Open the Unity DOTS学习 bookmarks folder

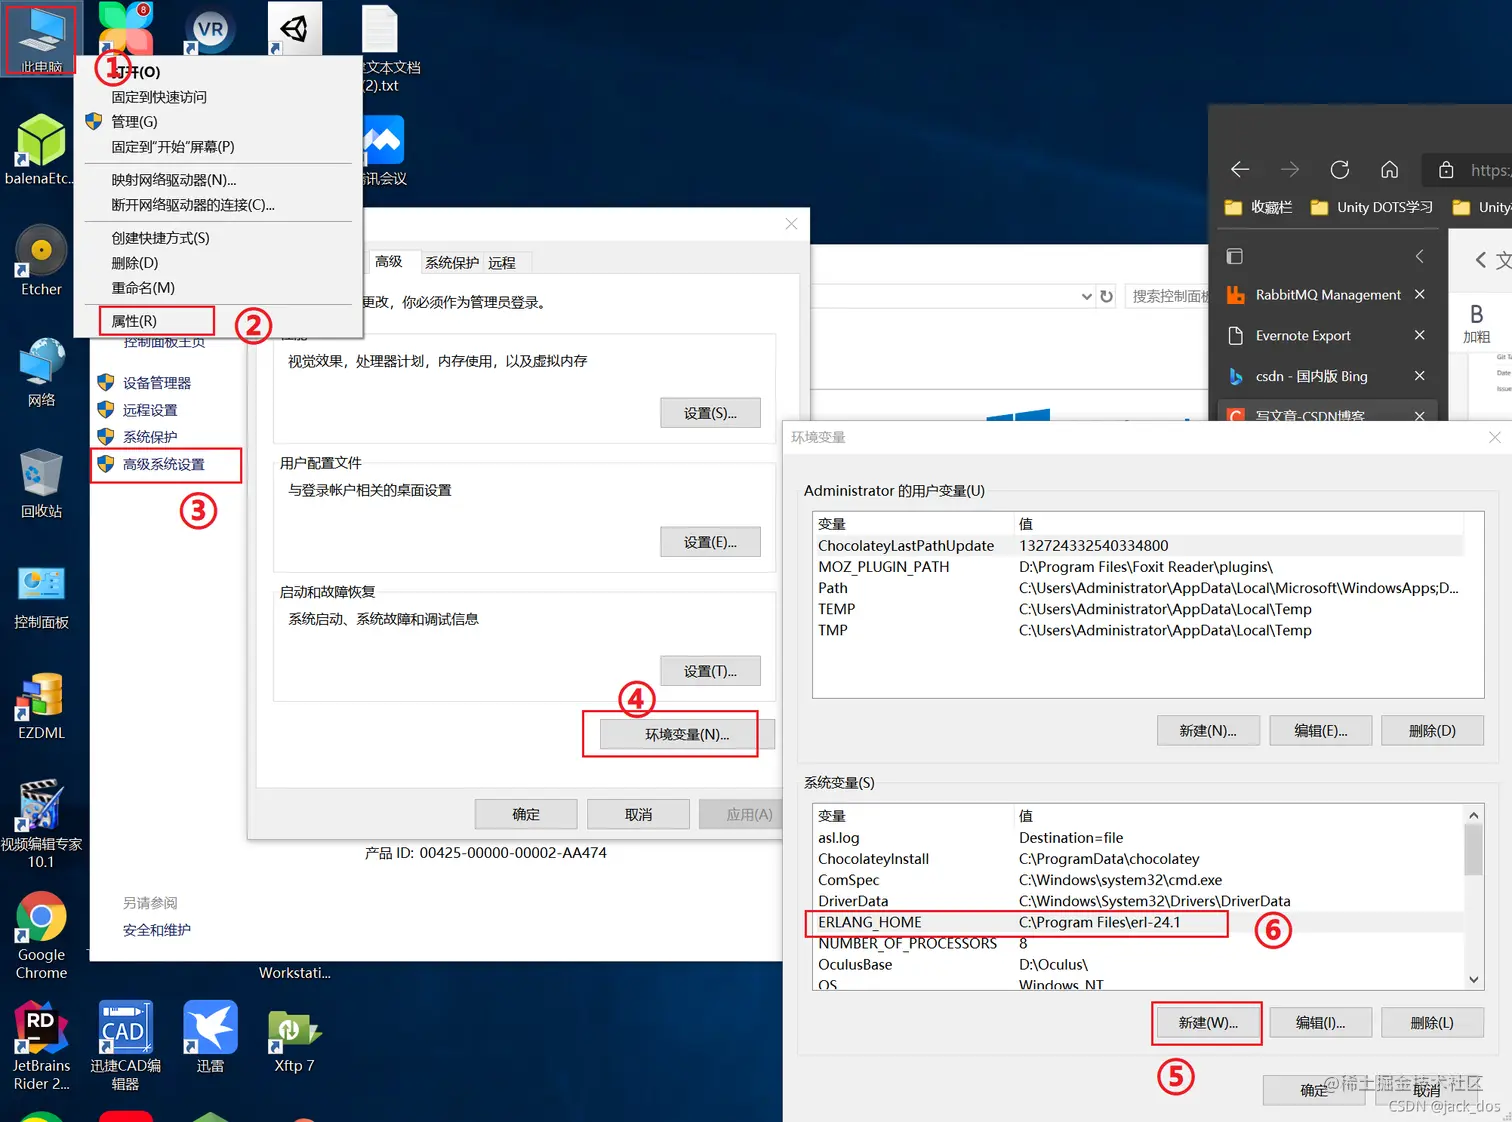pos(1372,207)
